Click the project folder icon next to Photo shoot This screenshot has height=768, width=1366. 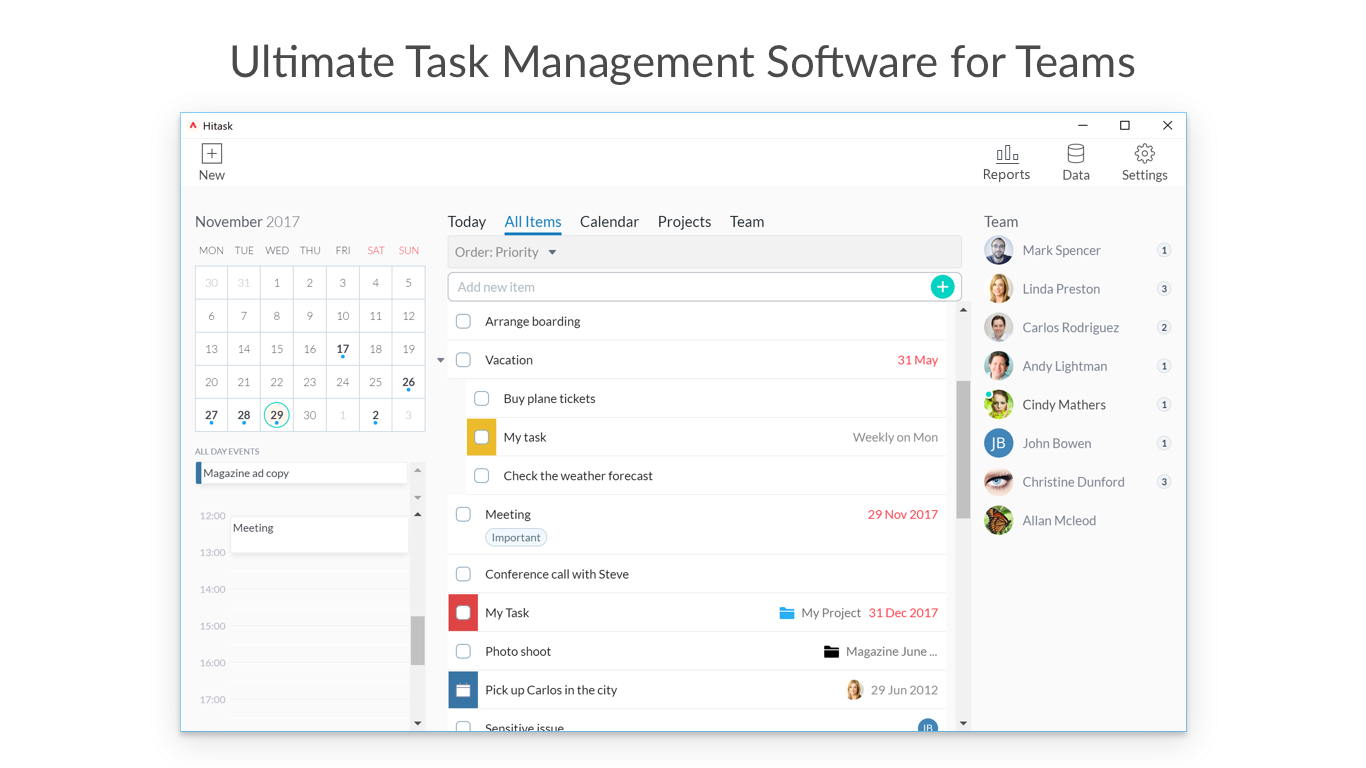tap(832, 651)
